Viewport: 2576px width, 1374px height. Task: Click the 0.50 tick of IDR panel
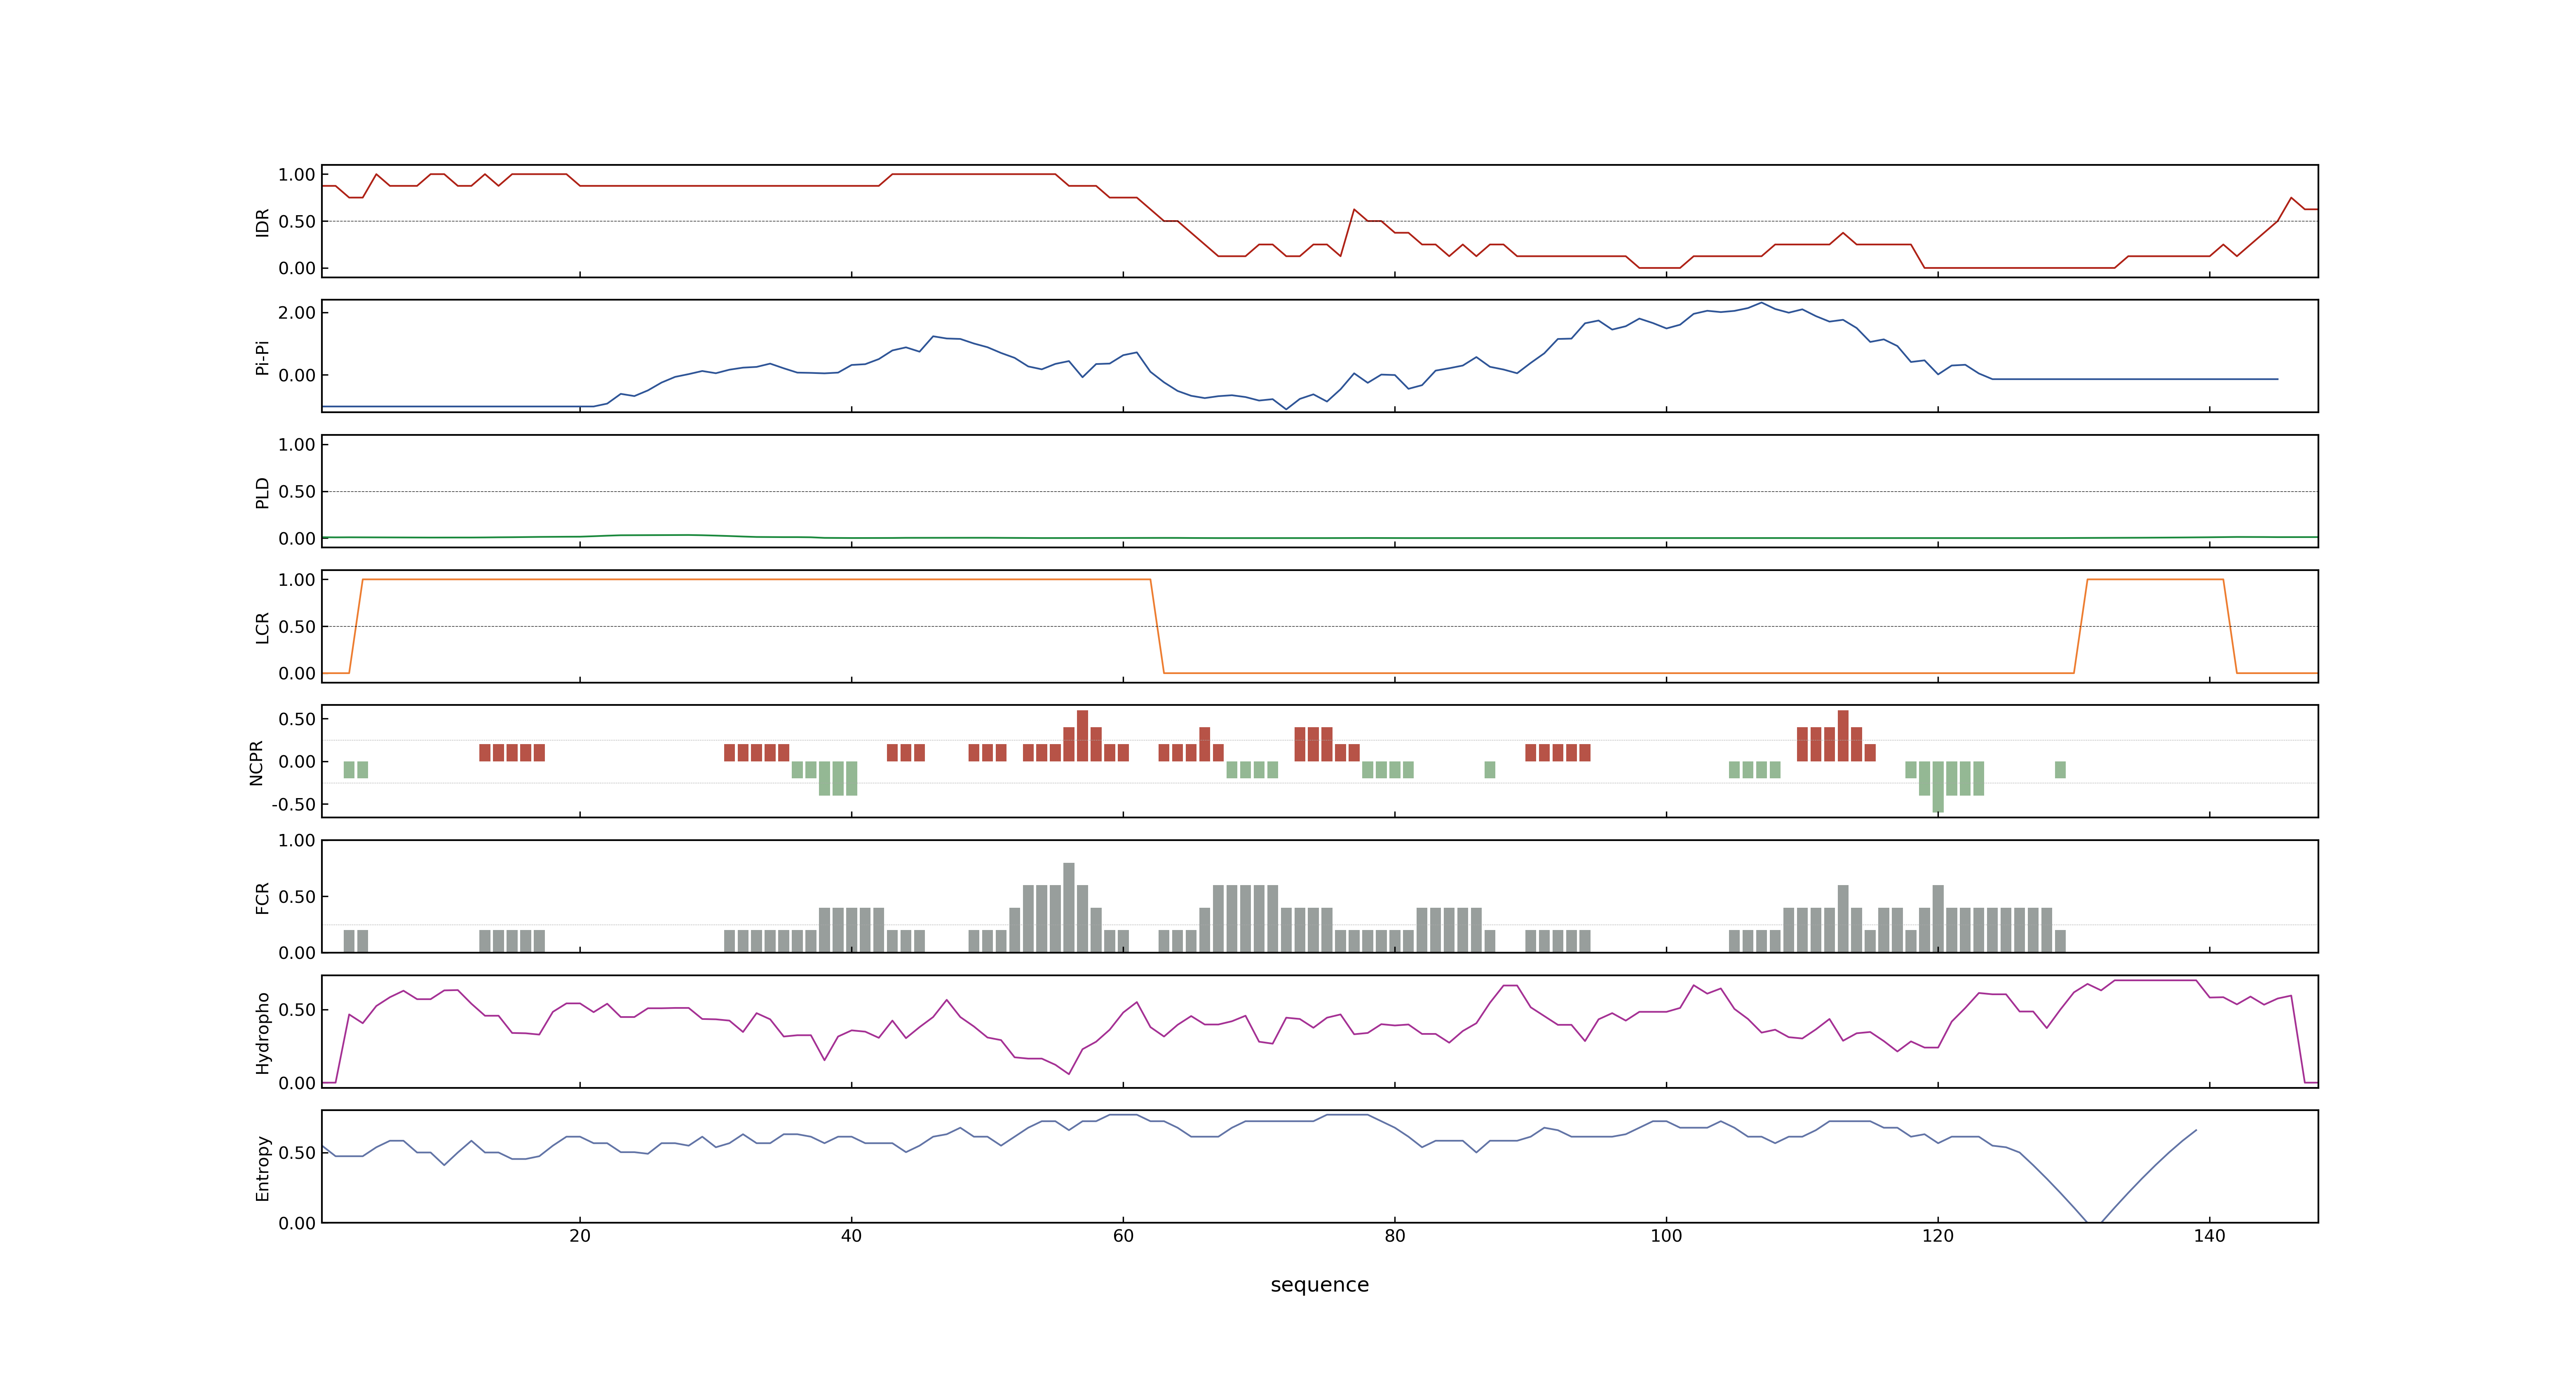[297, 222]
